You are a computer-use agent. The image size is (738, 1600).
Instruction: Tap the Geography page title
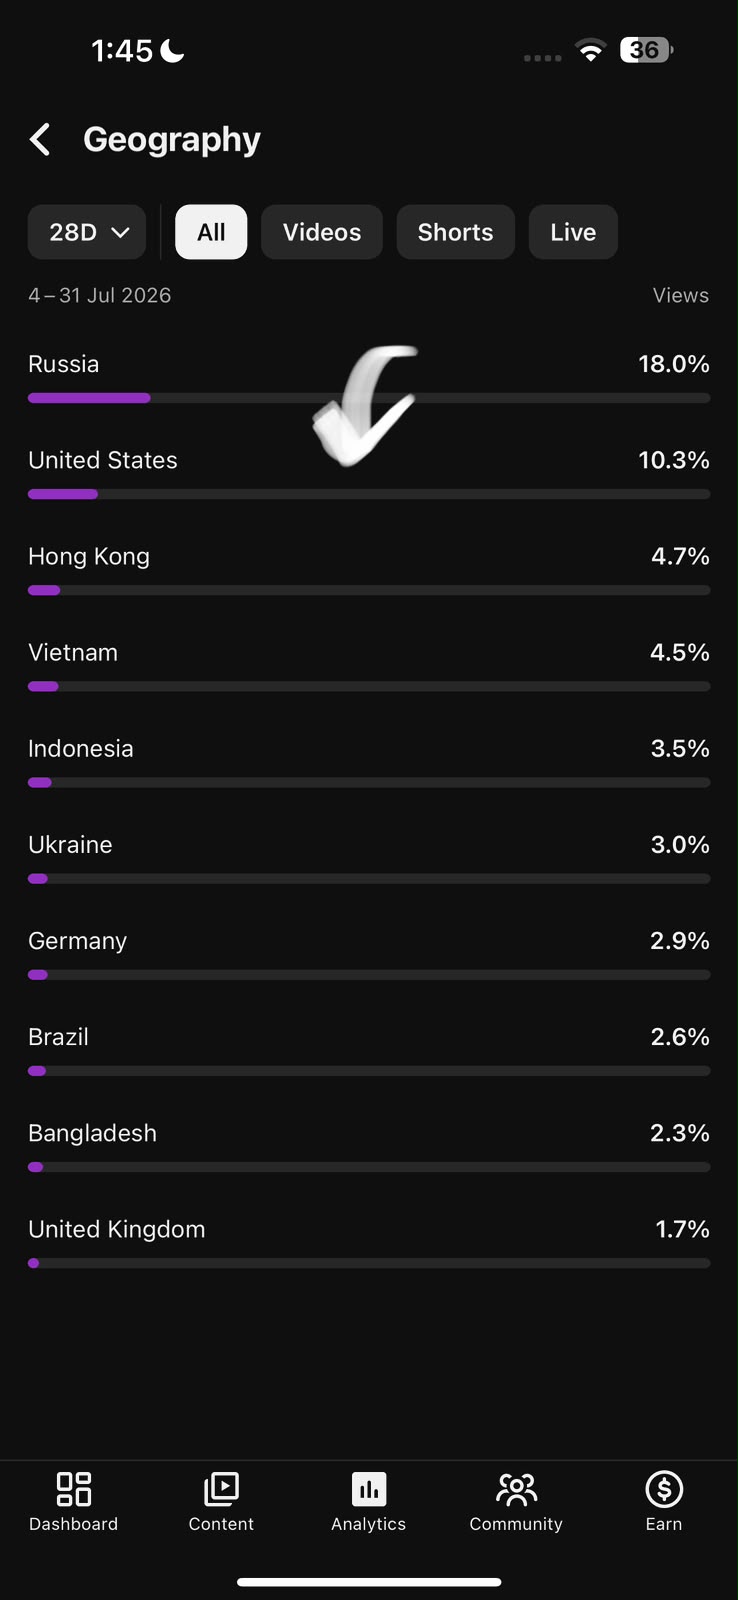tap(172, 140)
